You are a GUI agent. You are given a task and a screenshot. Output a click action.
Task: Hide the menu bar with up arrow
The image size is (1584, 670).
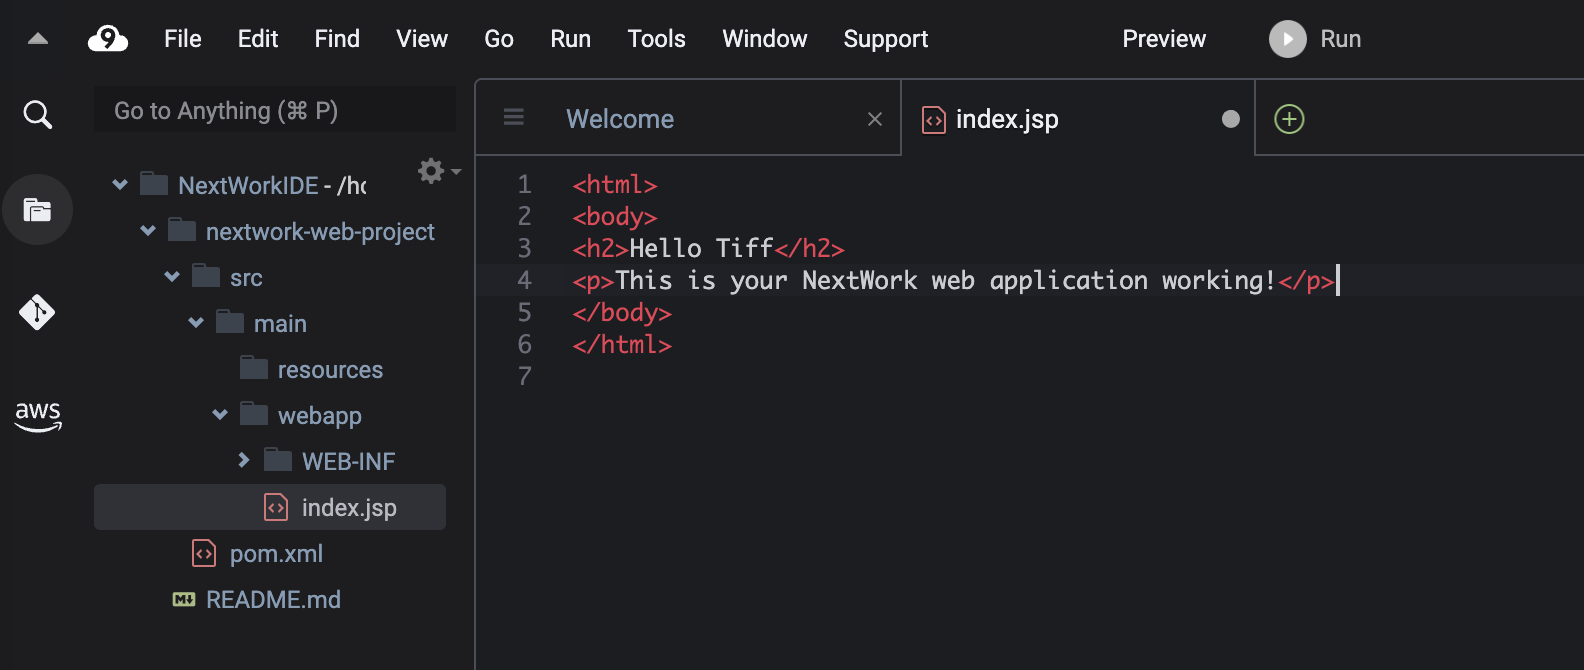pos(38,39)
